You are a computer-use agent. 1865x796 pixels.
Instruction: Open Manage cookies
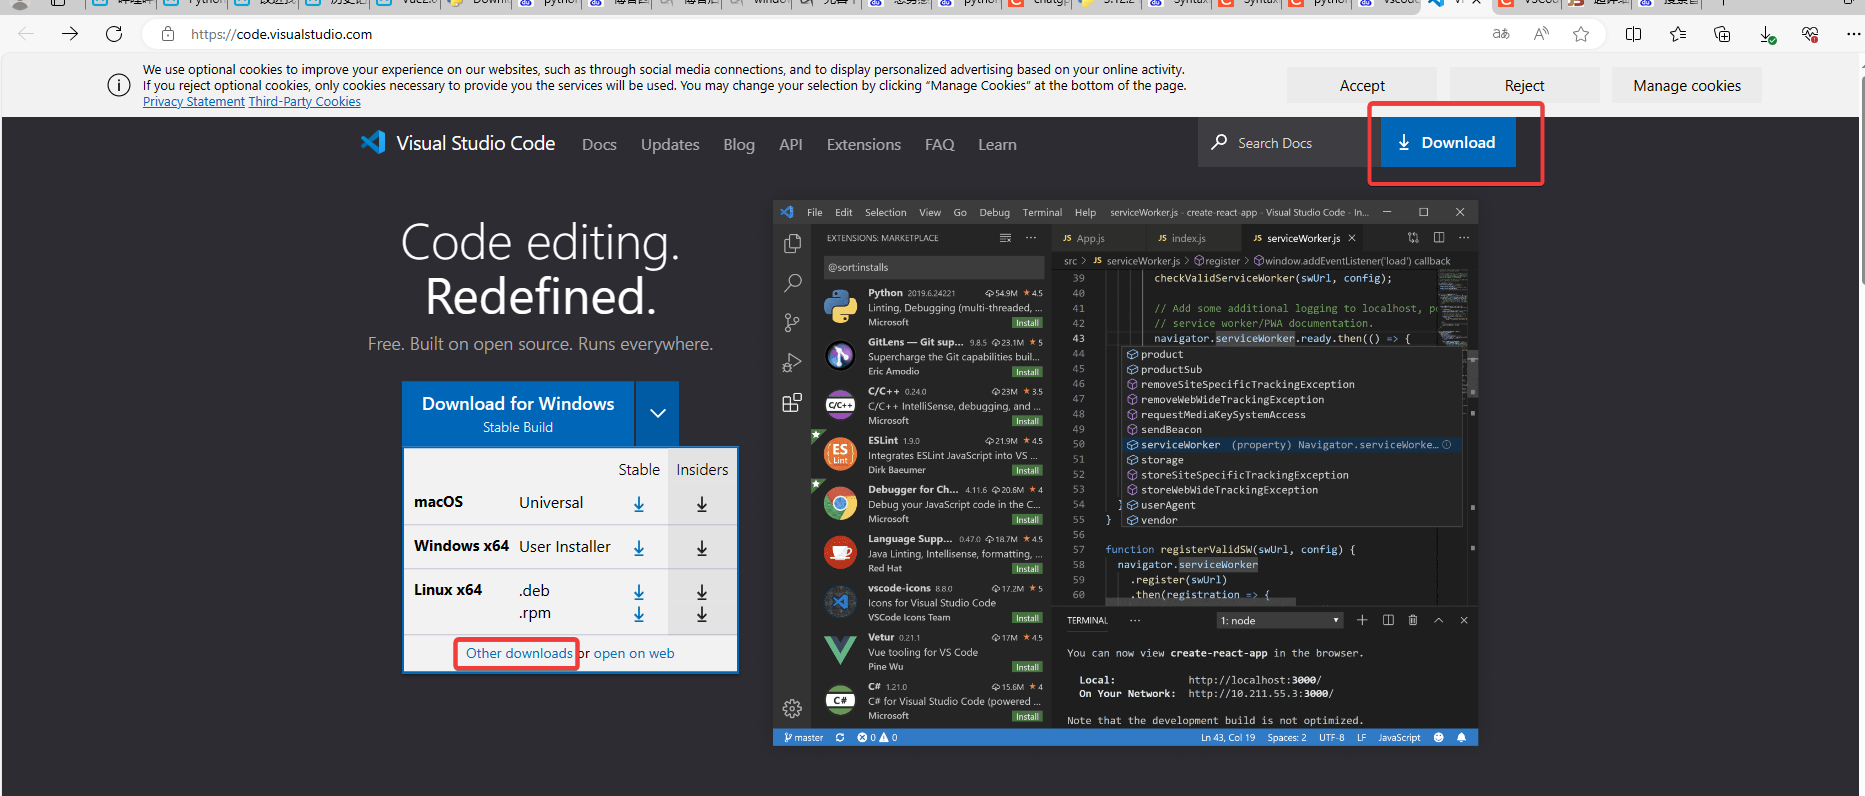[x=1687, y=85]
